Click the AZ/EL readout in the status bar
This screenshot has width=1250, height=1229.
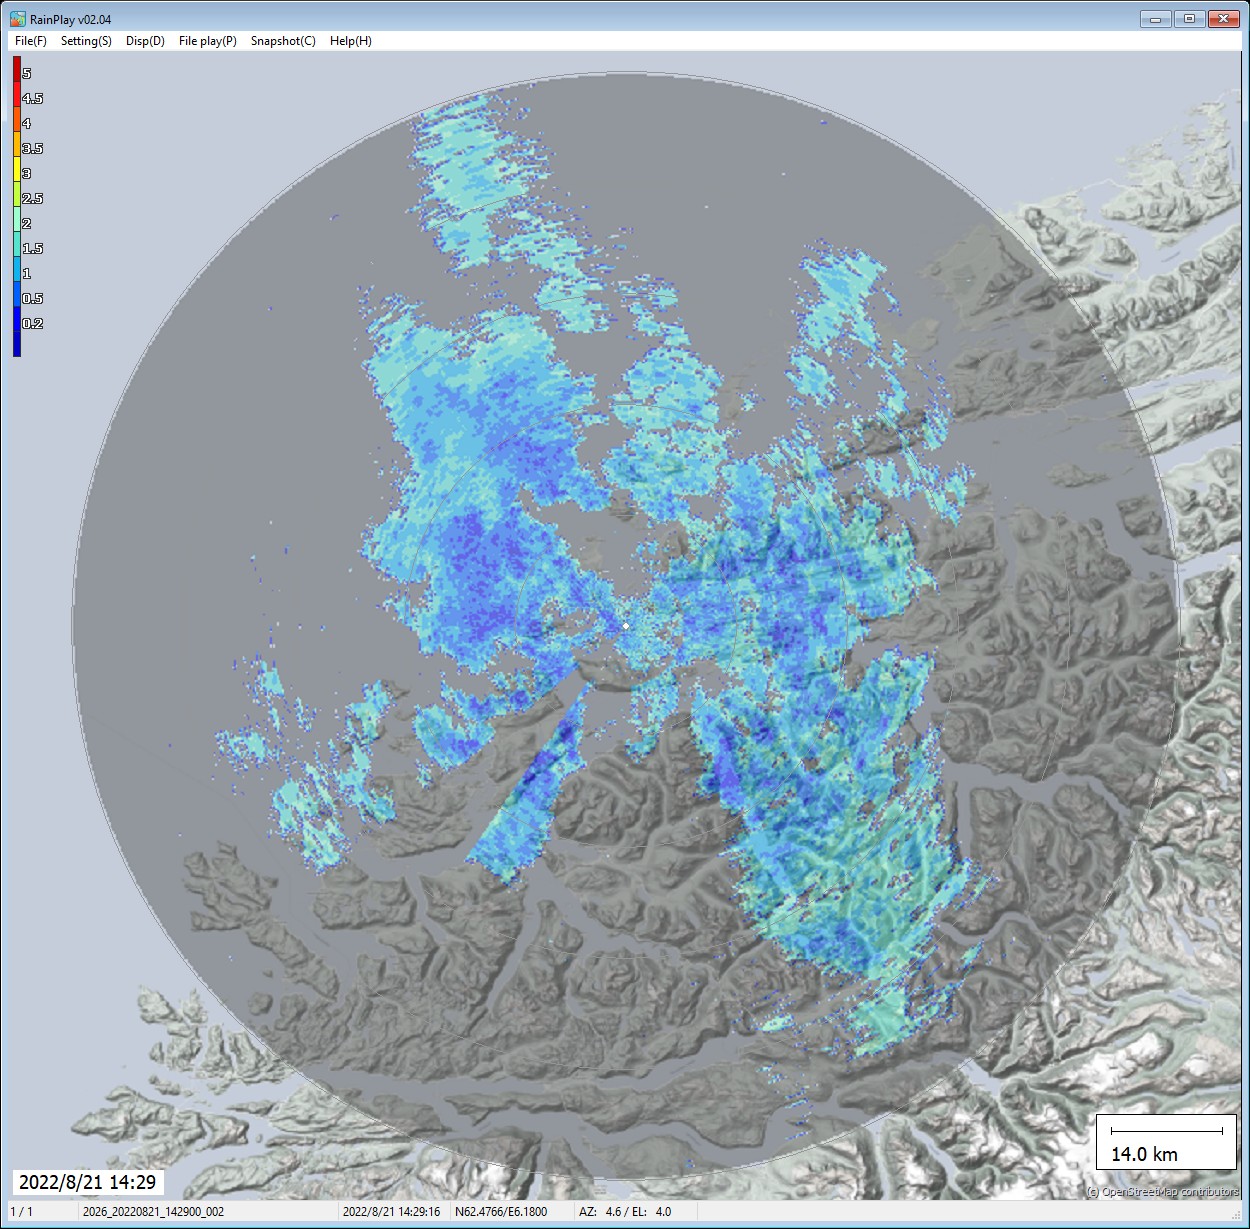click(625, 1211)
